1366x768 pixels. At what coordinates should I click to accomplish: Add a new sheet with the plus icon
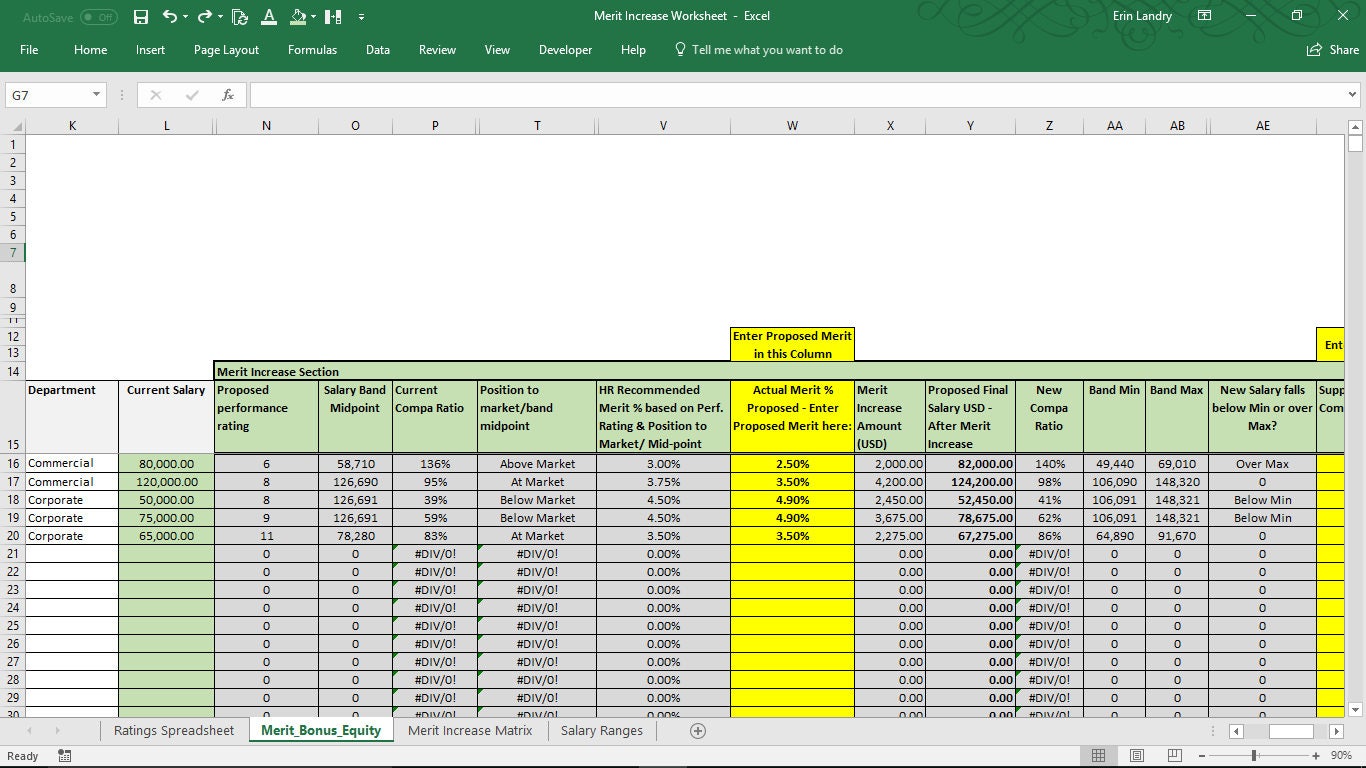click(x=698, y=731)
